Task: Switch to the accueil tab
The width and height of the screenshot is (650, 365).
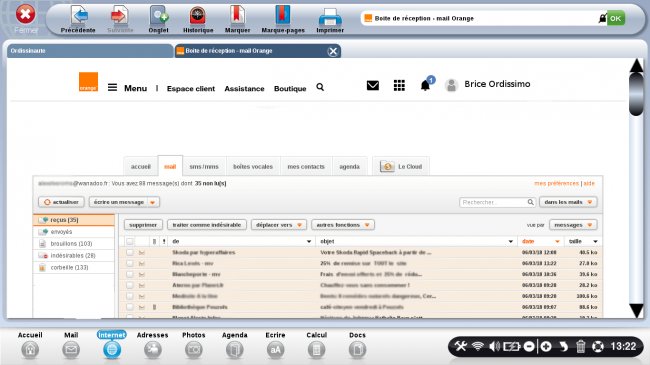Action: (x=141, y=166)
